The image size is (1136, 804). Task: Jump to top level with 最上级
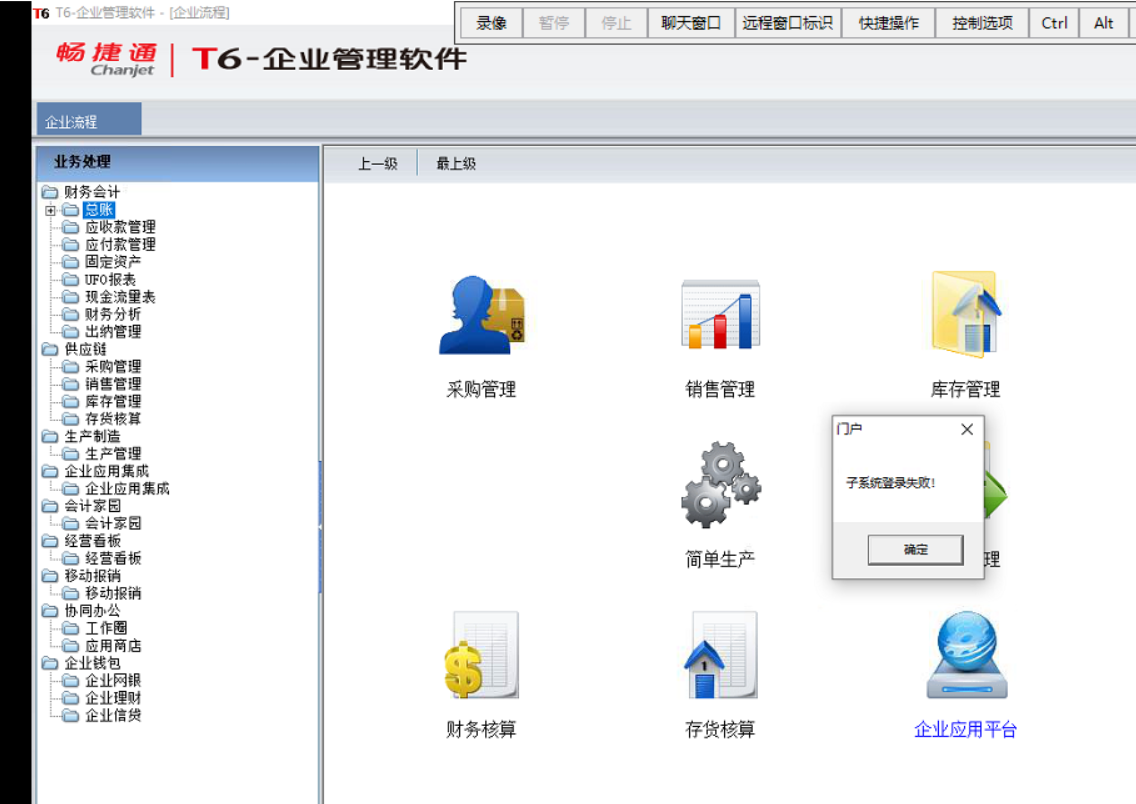pyautogui.click(x=456, y=164)
